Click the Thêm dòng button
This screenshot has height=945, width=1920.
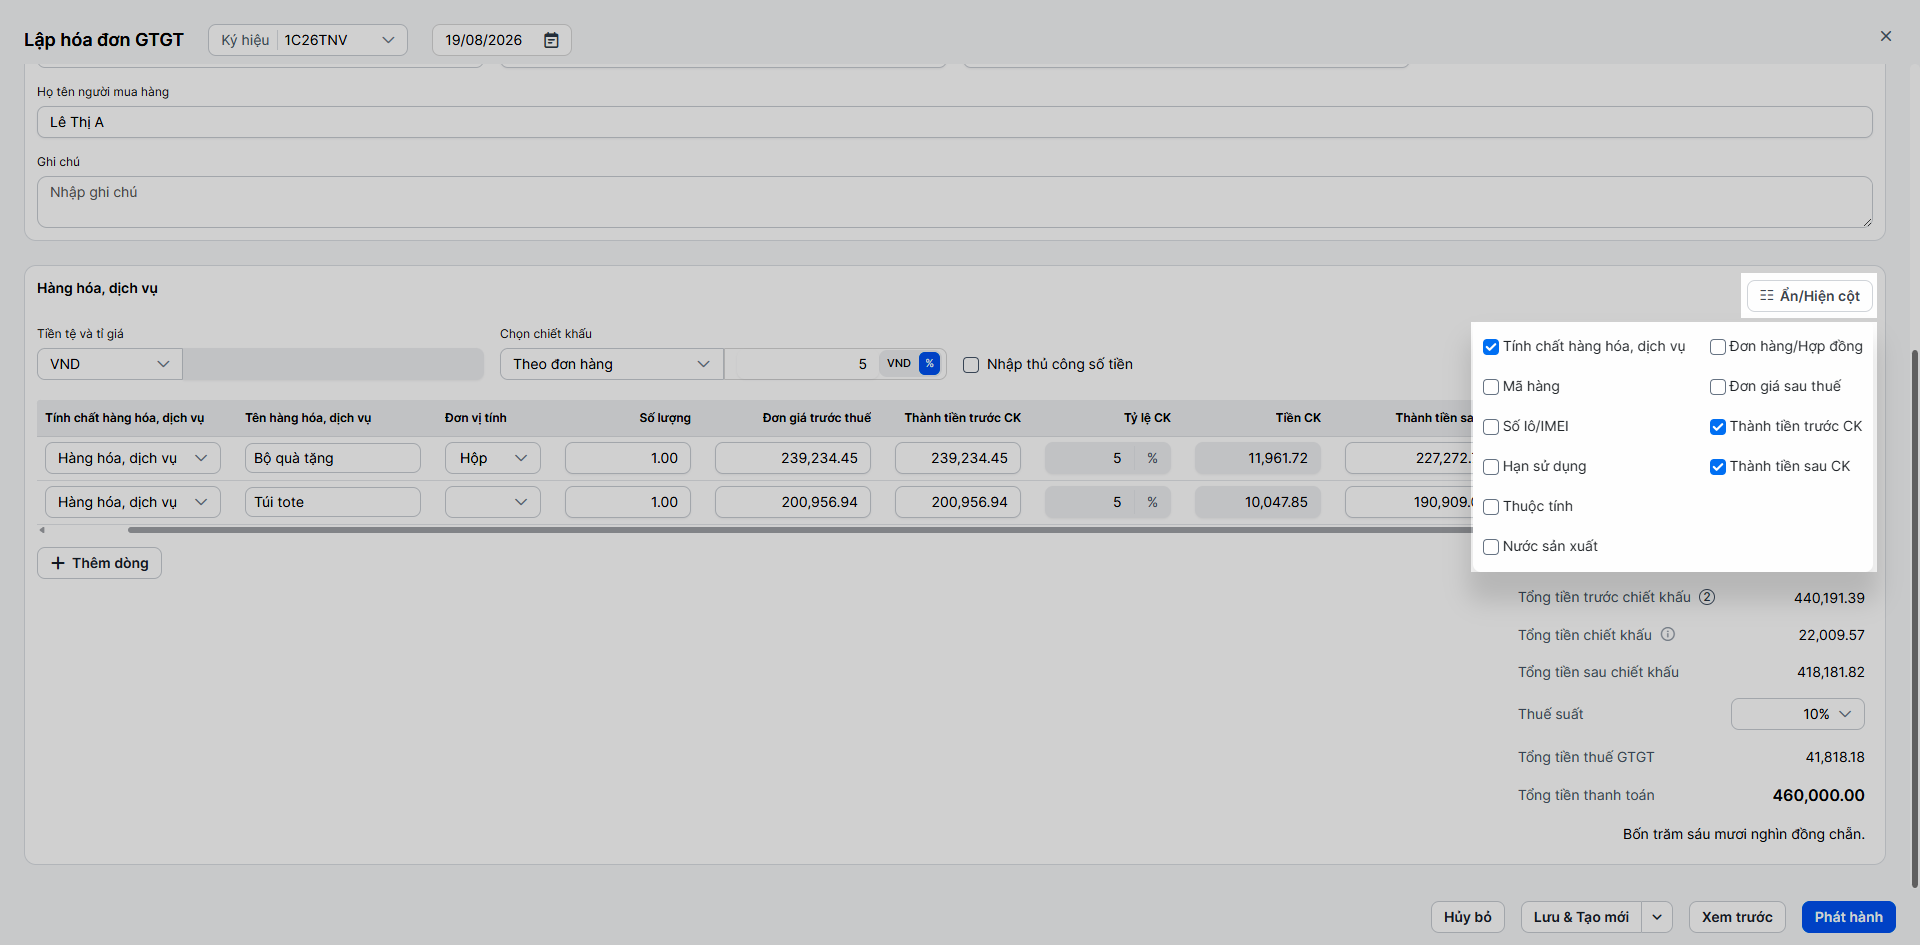point(99,563)
